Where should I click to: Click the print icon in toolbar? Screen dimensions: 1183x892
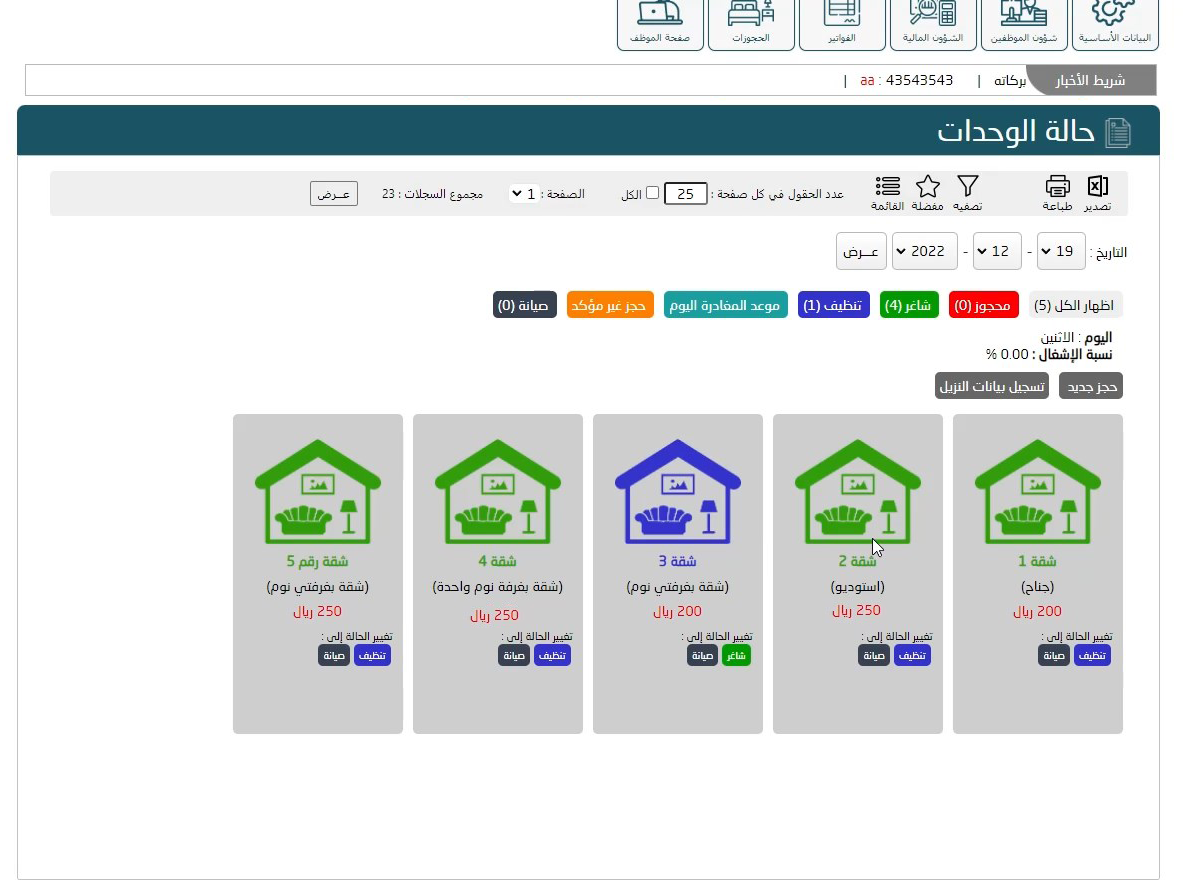click(x=1058, y=186)
